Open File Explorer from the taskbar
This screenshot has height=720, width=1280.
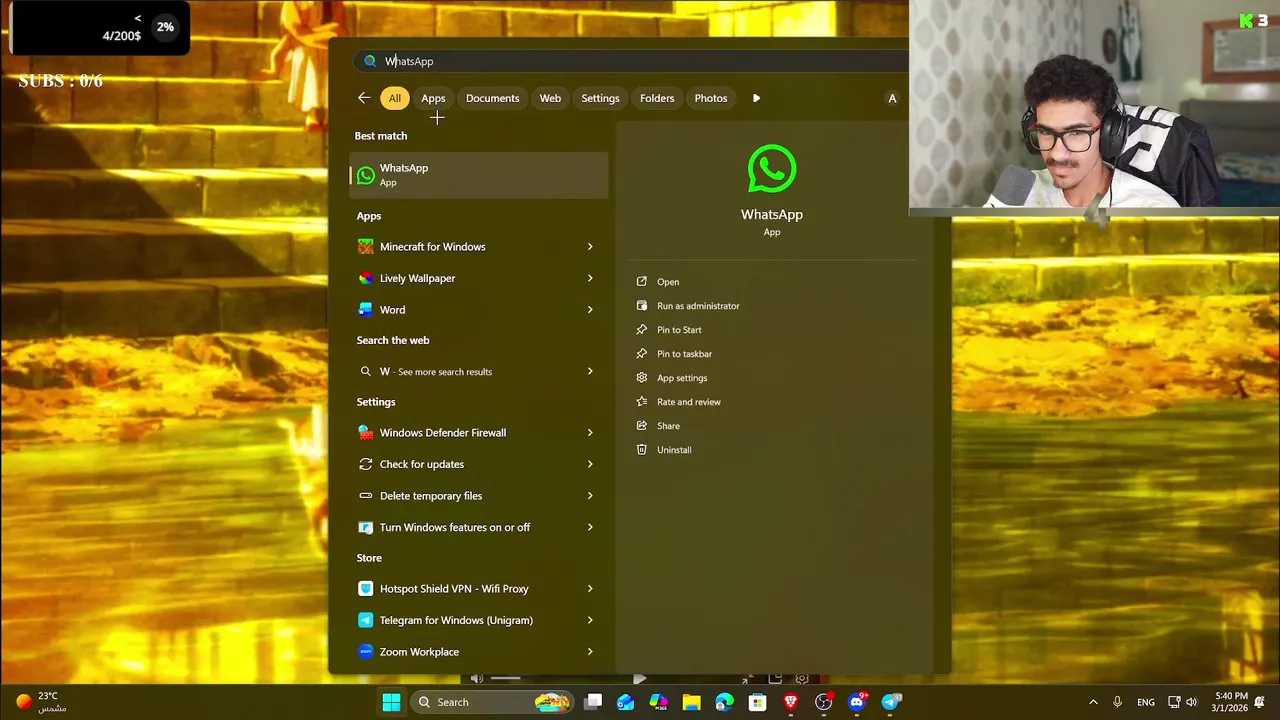pos(691,702)
